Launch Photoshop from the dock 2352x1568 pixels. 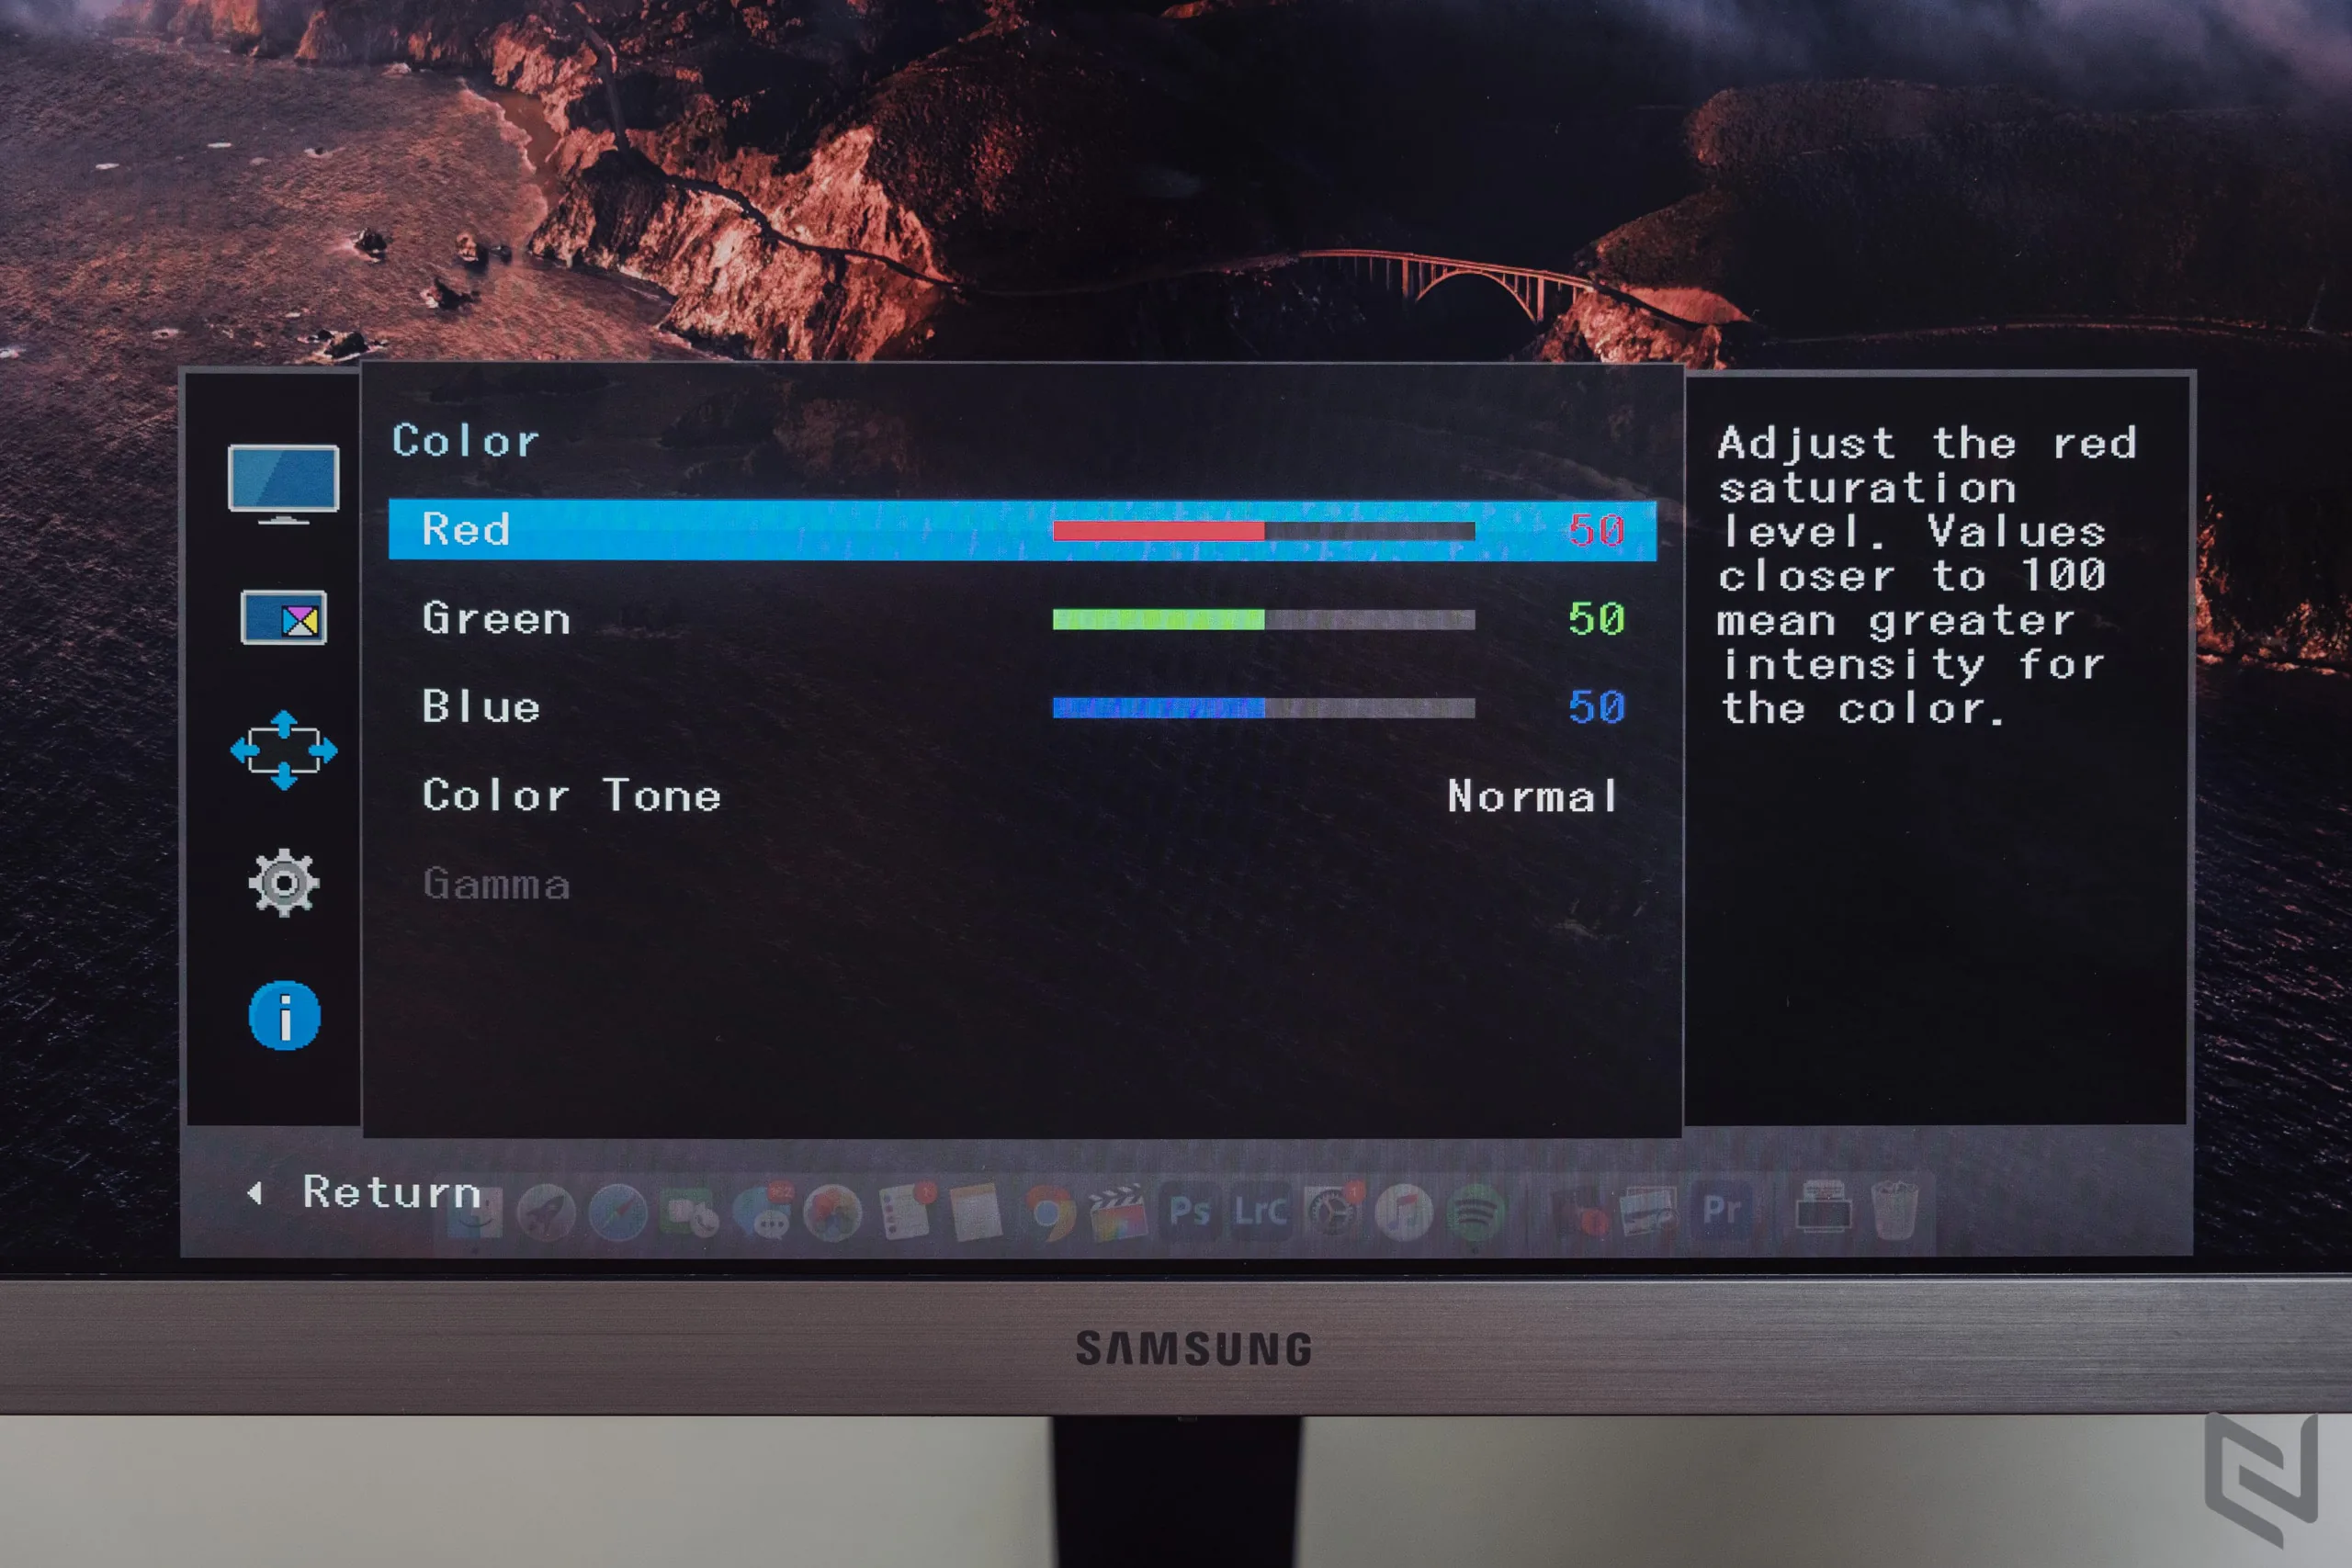[1190, 1211]
